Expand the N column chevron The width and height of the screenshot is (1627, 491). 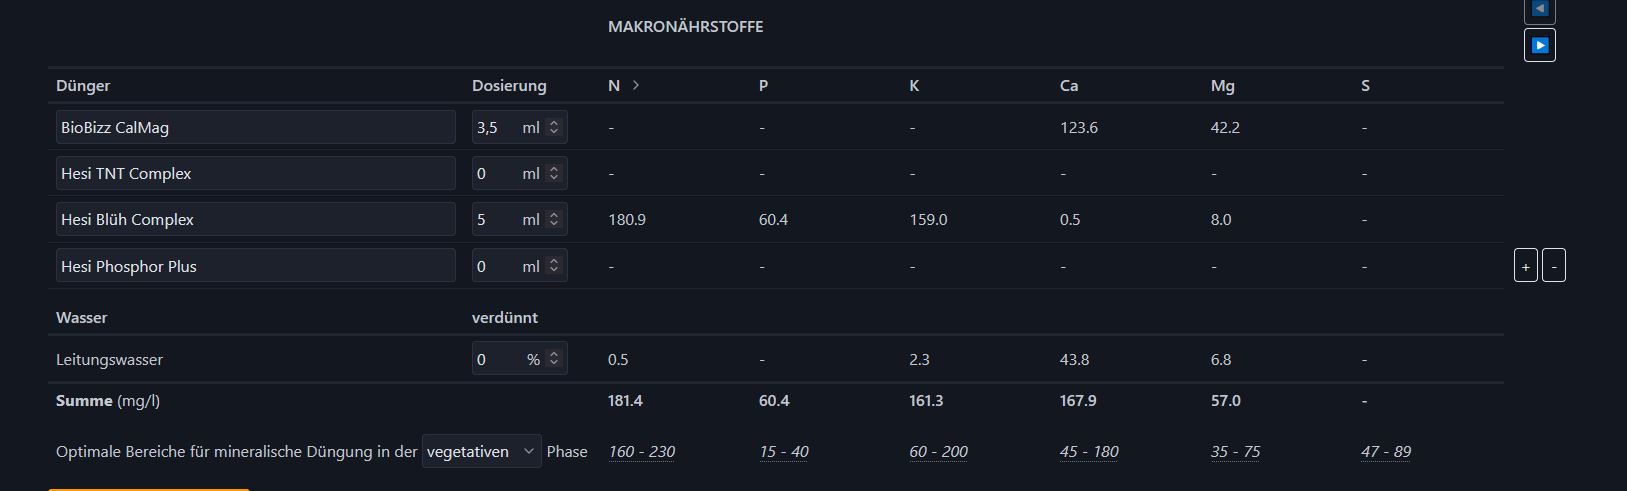pos(636,85)
